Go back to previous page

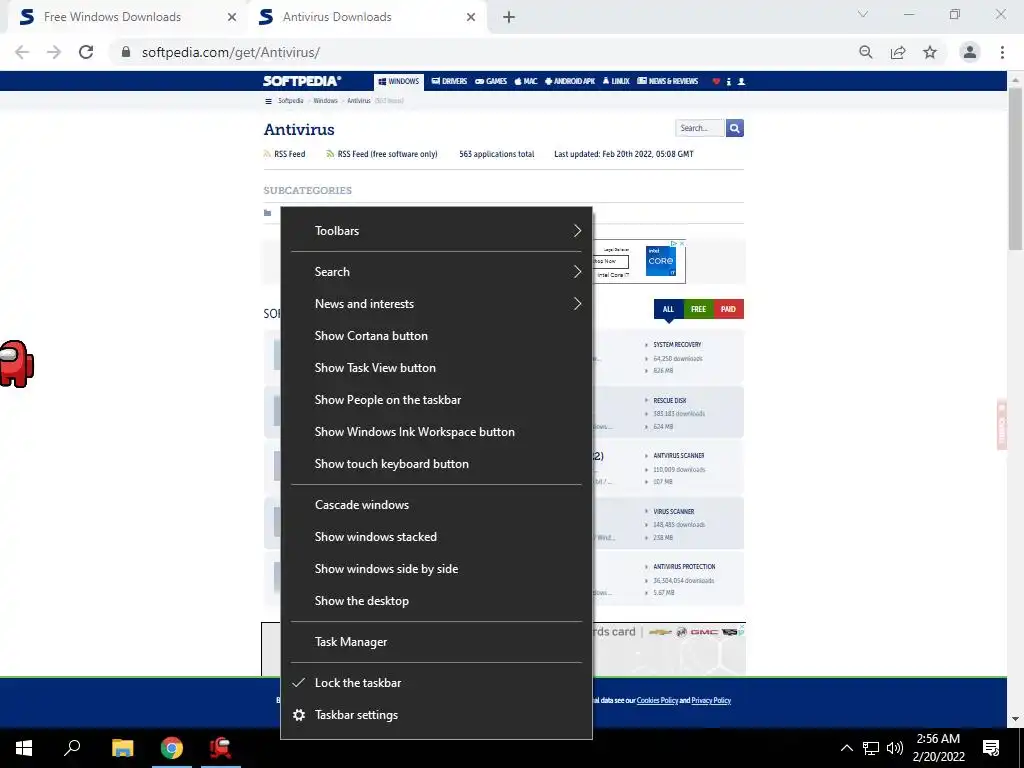pos(22,52)
